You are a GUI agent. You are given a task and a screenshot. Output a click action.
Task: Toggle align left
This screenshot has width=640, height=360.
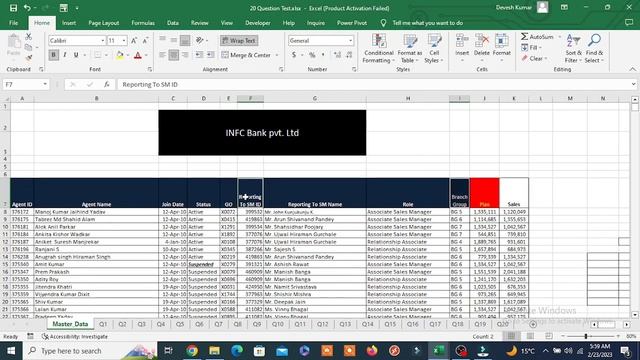pyautogui.click(x=162, y=55)
